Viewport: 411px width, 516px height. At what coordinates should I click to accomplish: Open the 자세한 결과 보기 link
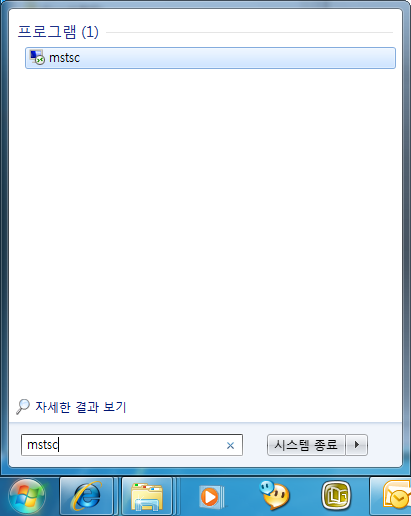tap(81, 407)
